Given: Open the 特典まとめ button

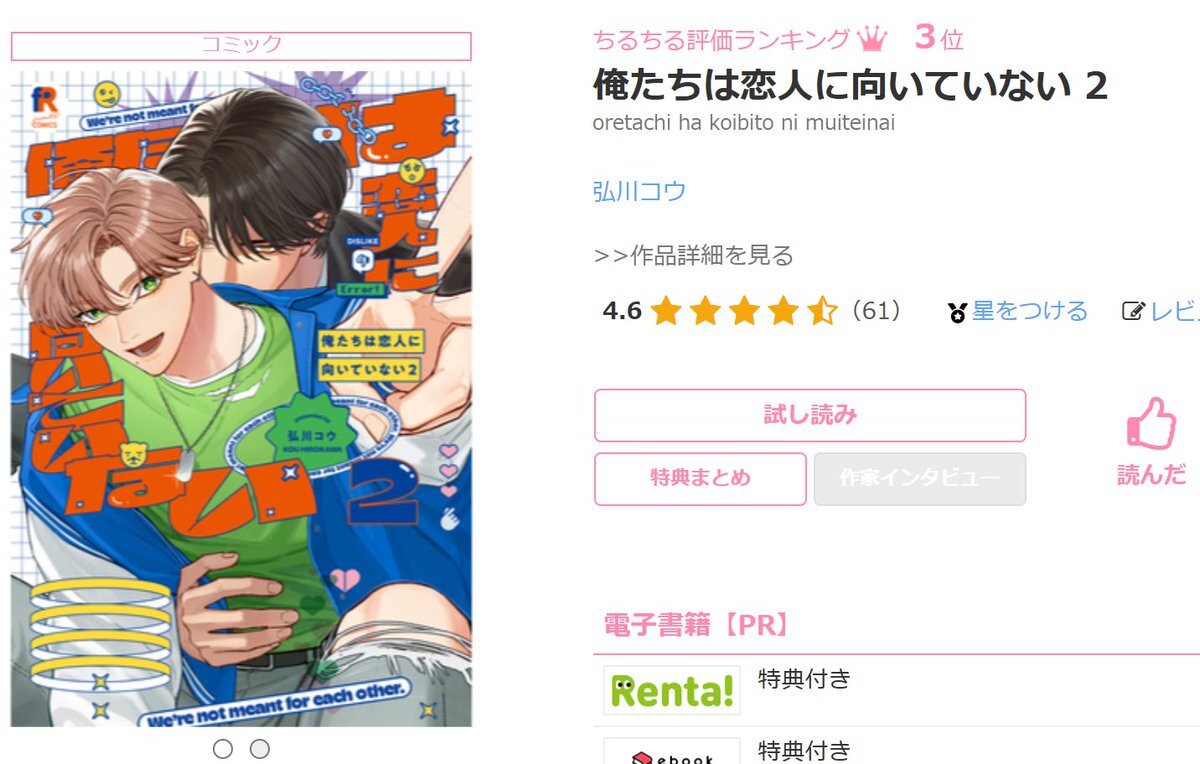Looking at the screenshot, I should pyautogui.click(x=700, y=478).
